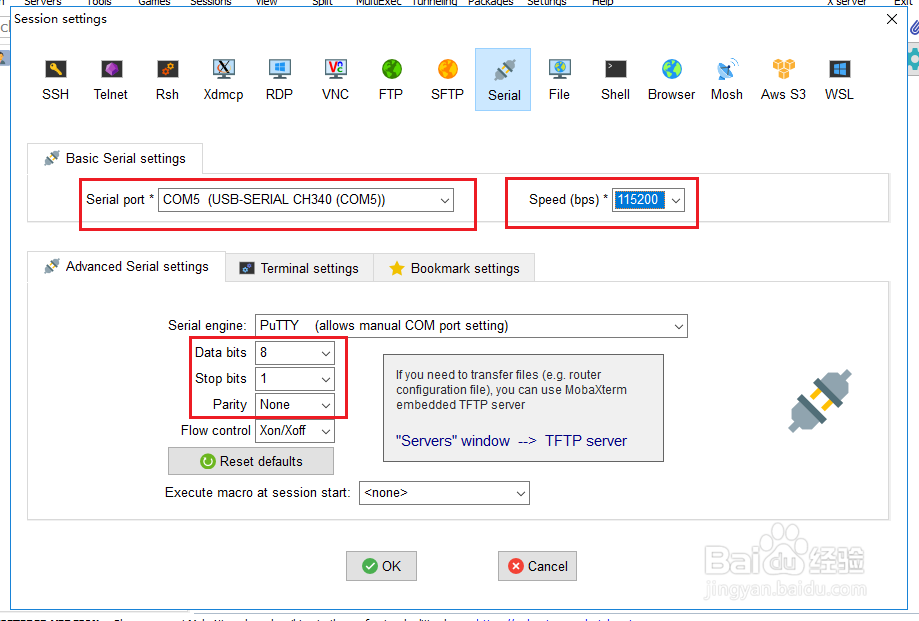Screen dimensions: 919x621
Task: Select the Xdmcp session icon
Action: tap(223, 80)
